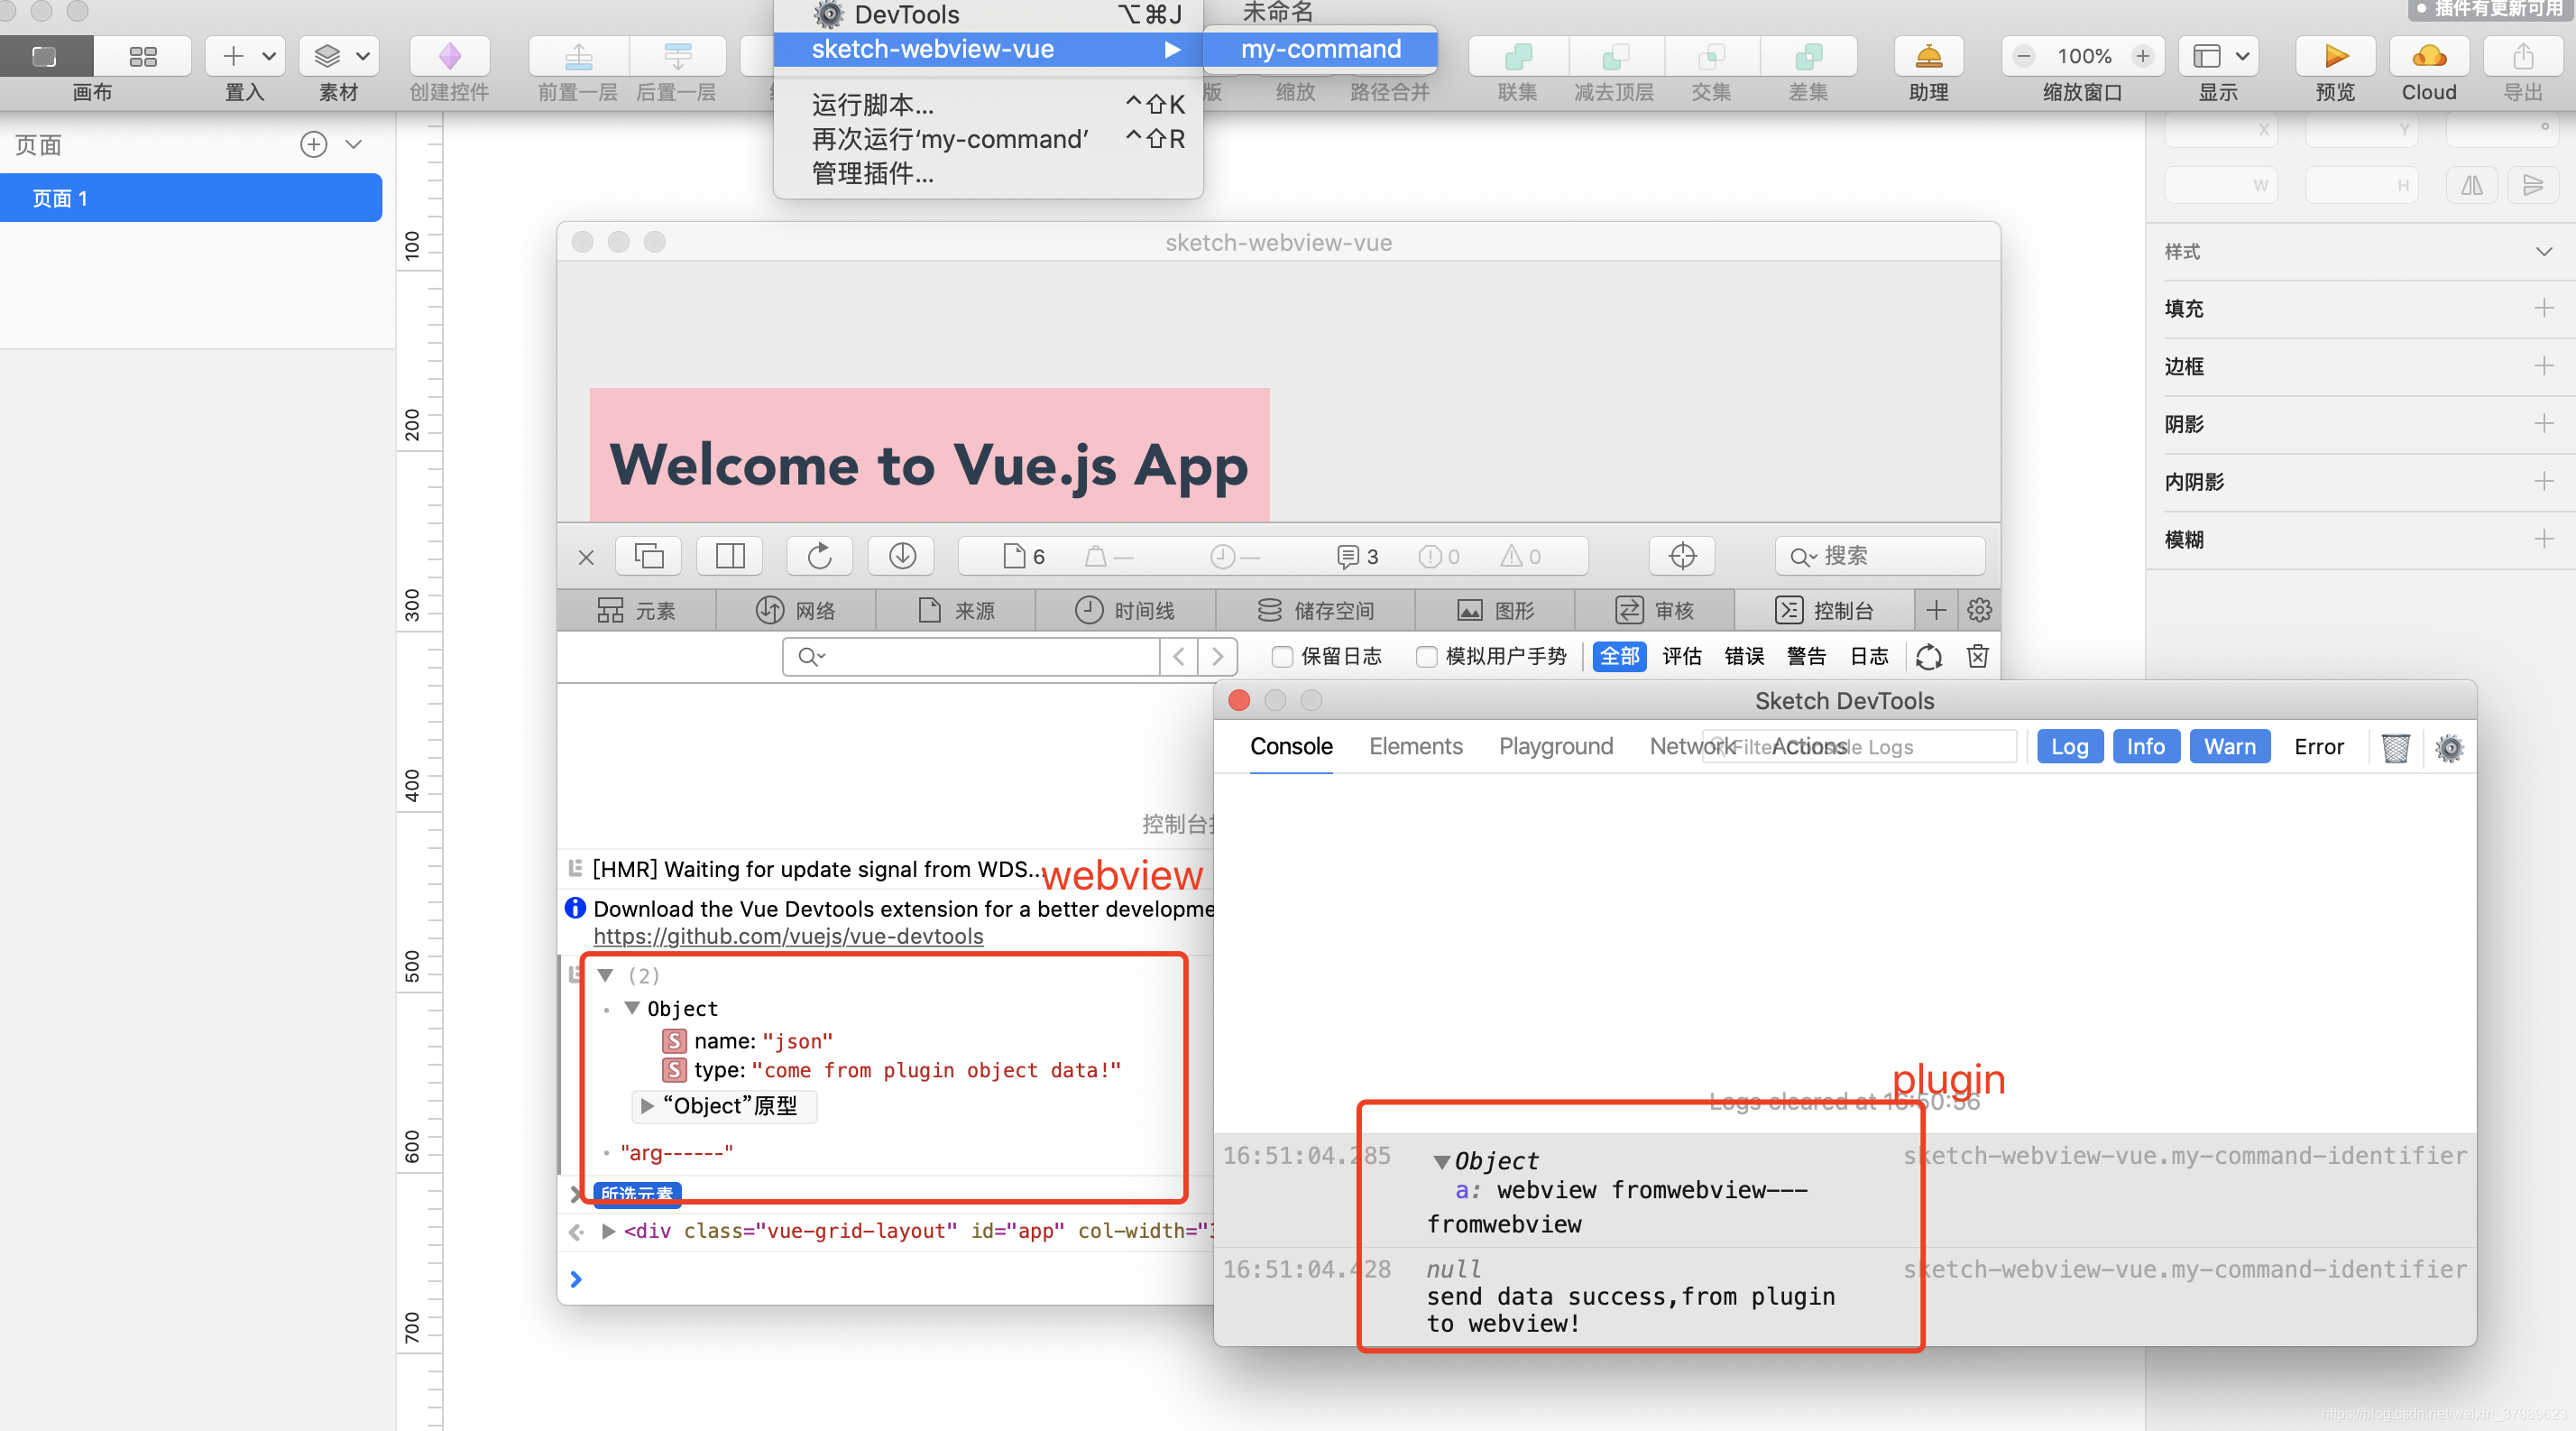
Task: Switch to the Playground tab in Sketch DevTools
Action: pos(1555,746)
